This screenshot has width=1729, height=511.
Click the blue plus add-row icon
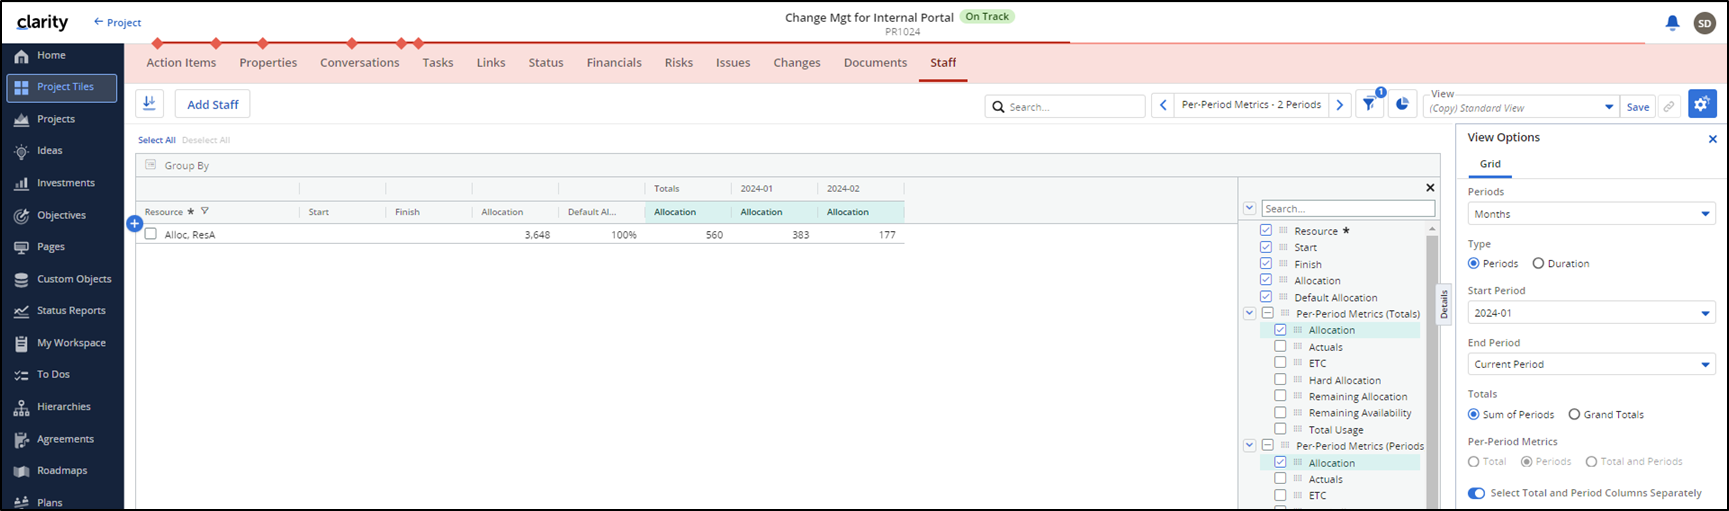pos(135,224)
